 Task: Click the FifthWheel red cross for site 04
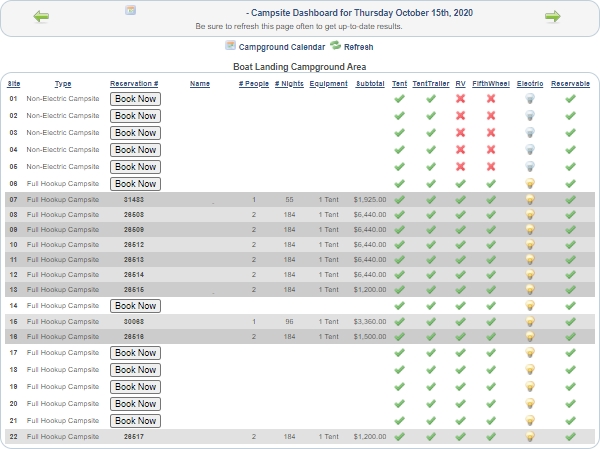[x=491, y=150]
